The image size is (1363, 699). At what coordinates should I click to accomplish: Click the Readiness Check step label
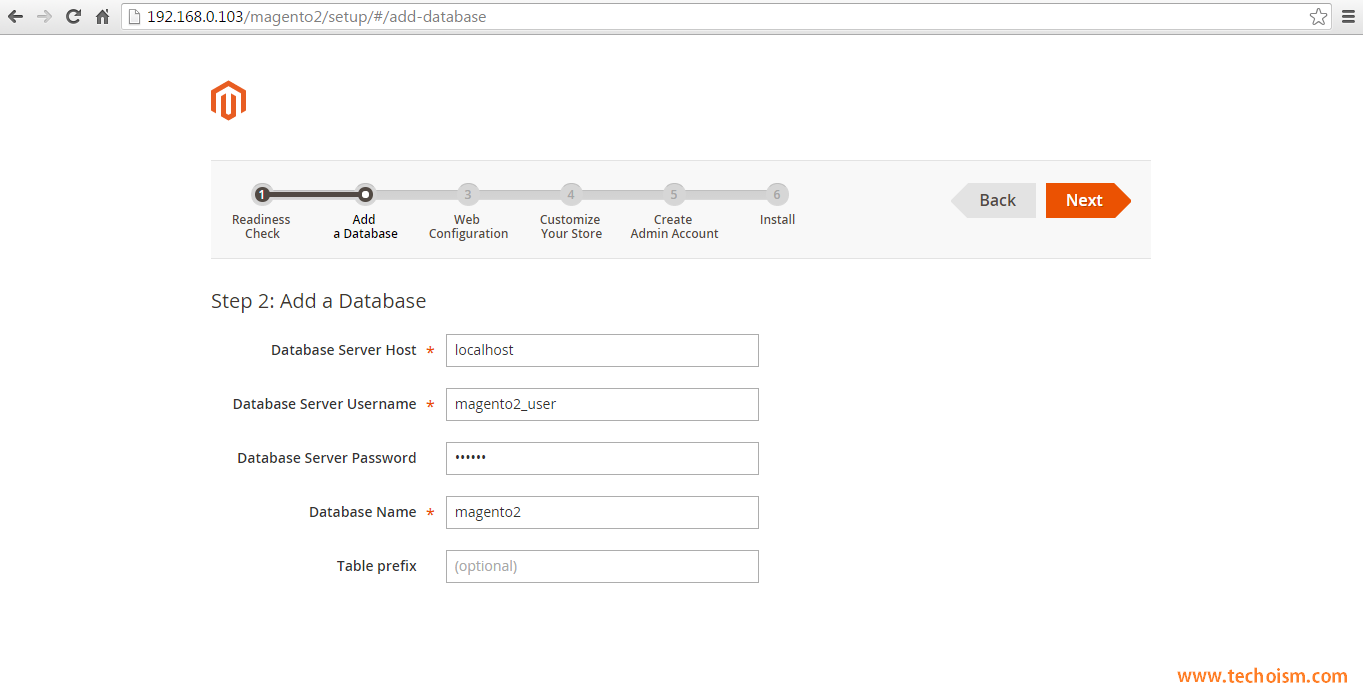(x=262, y=227)
